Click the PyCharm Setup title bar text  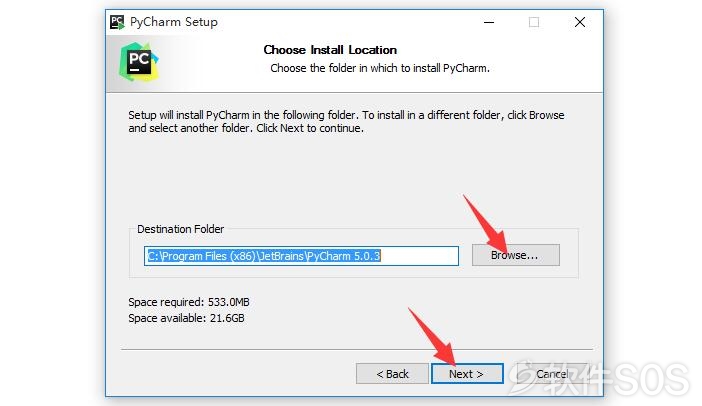tap(174, 22)
